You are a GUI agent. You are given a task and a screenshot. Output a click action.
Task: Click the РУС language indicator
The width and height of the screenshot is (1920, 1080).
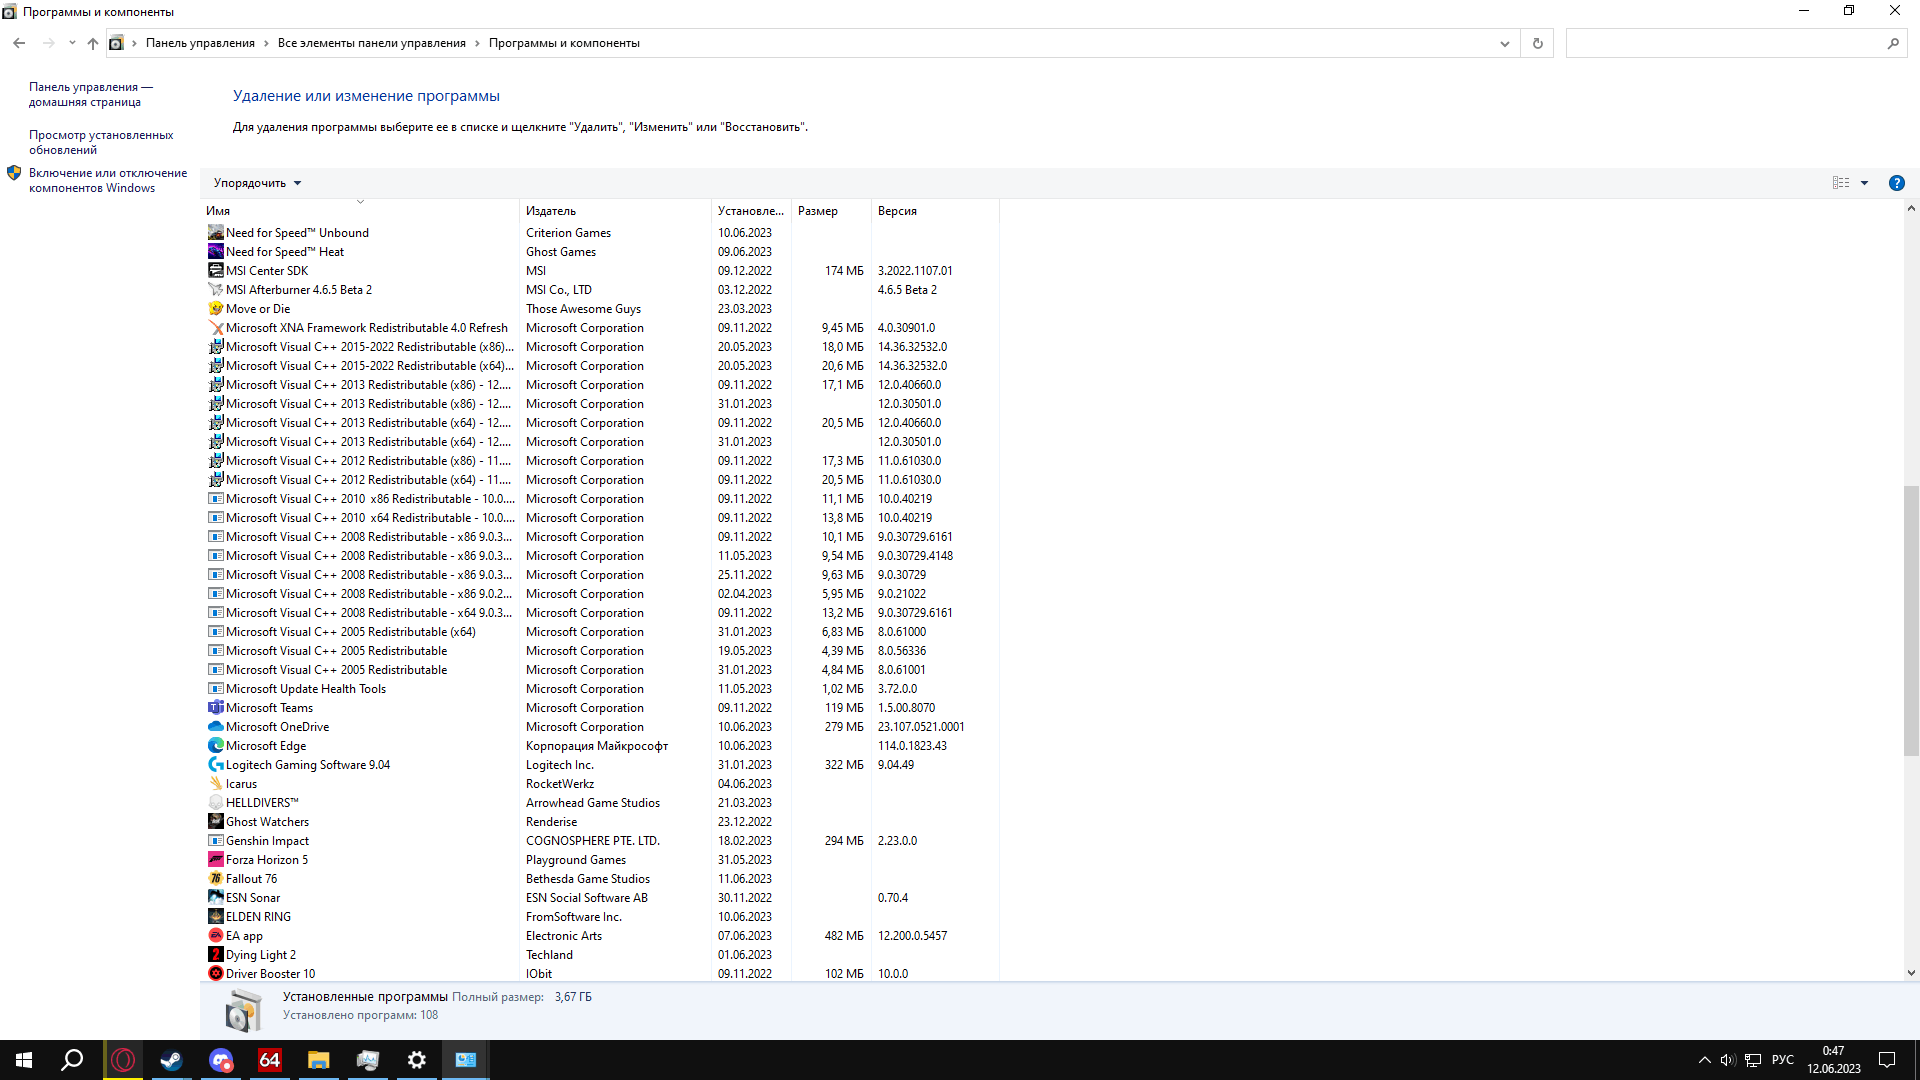(x=1782, y=1060)
